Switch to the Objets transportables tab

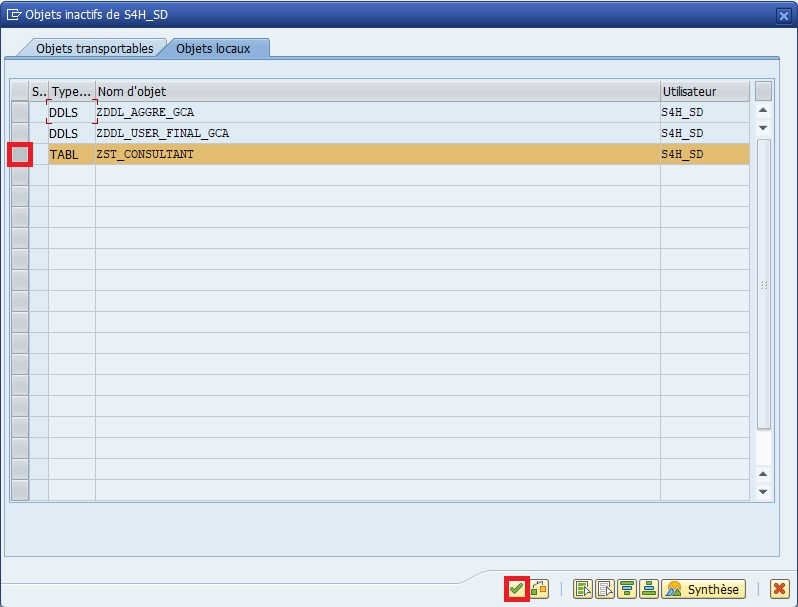click(x=94, y=48)
